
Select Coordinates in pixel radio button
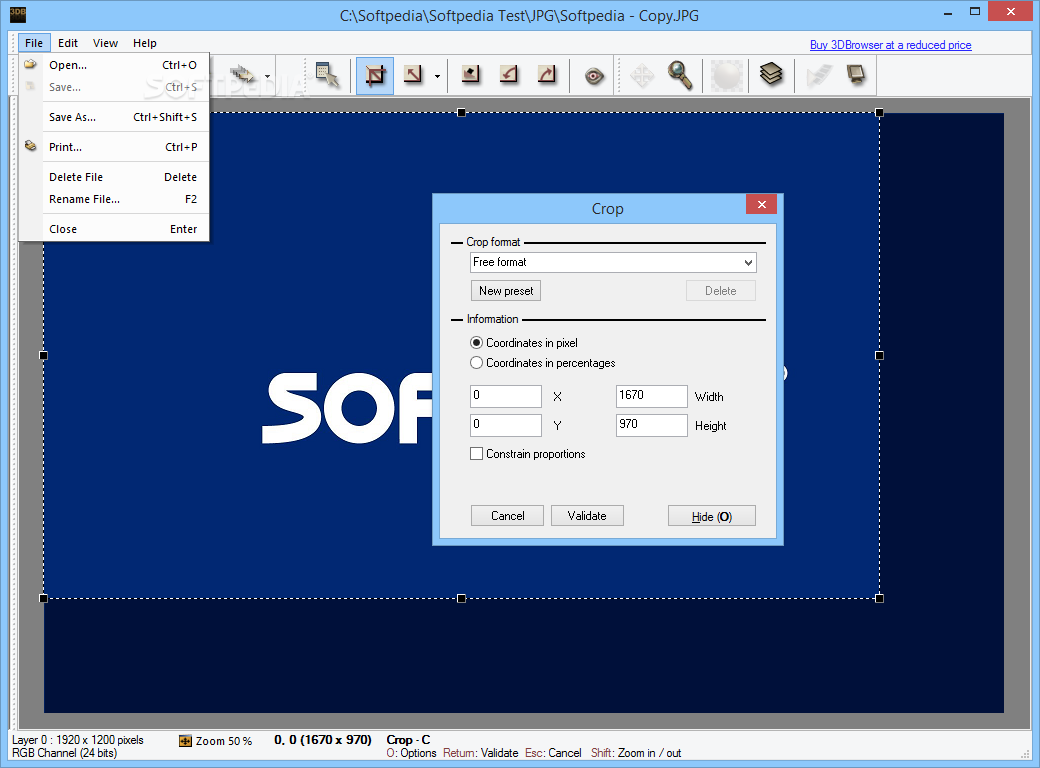pyautogui.click(x=476, y=343)
